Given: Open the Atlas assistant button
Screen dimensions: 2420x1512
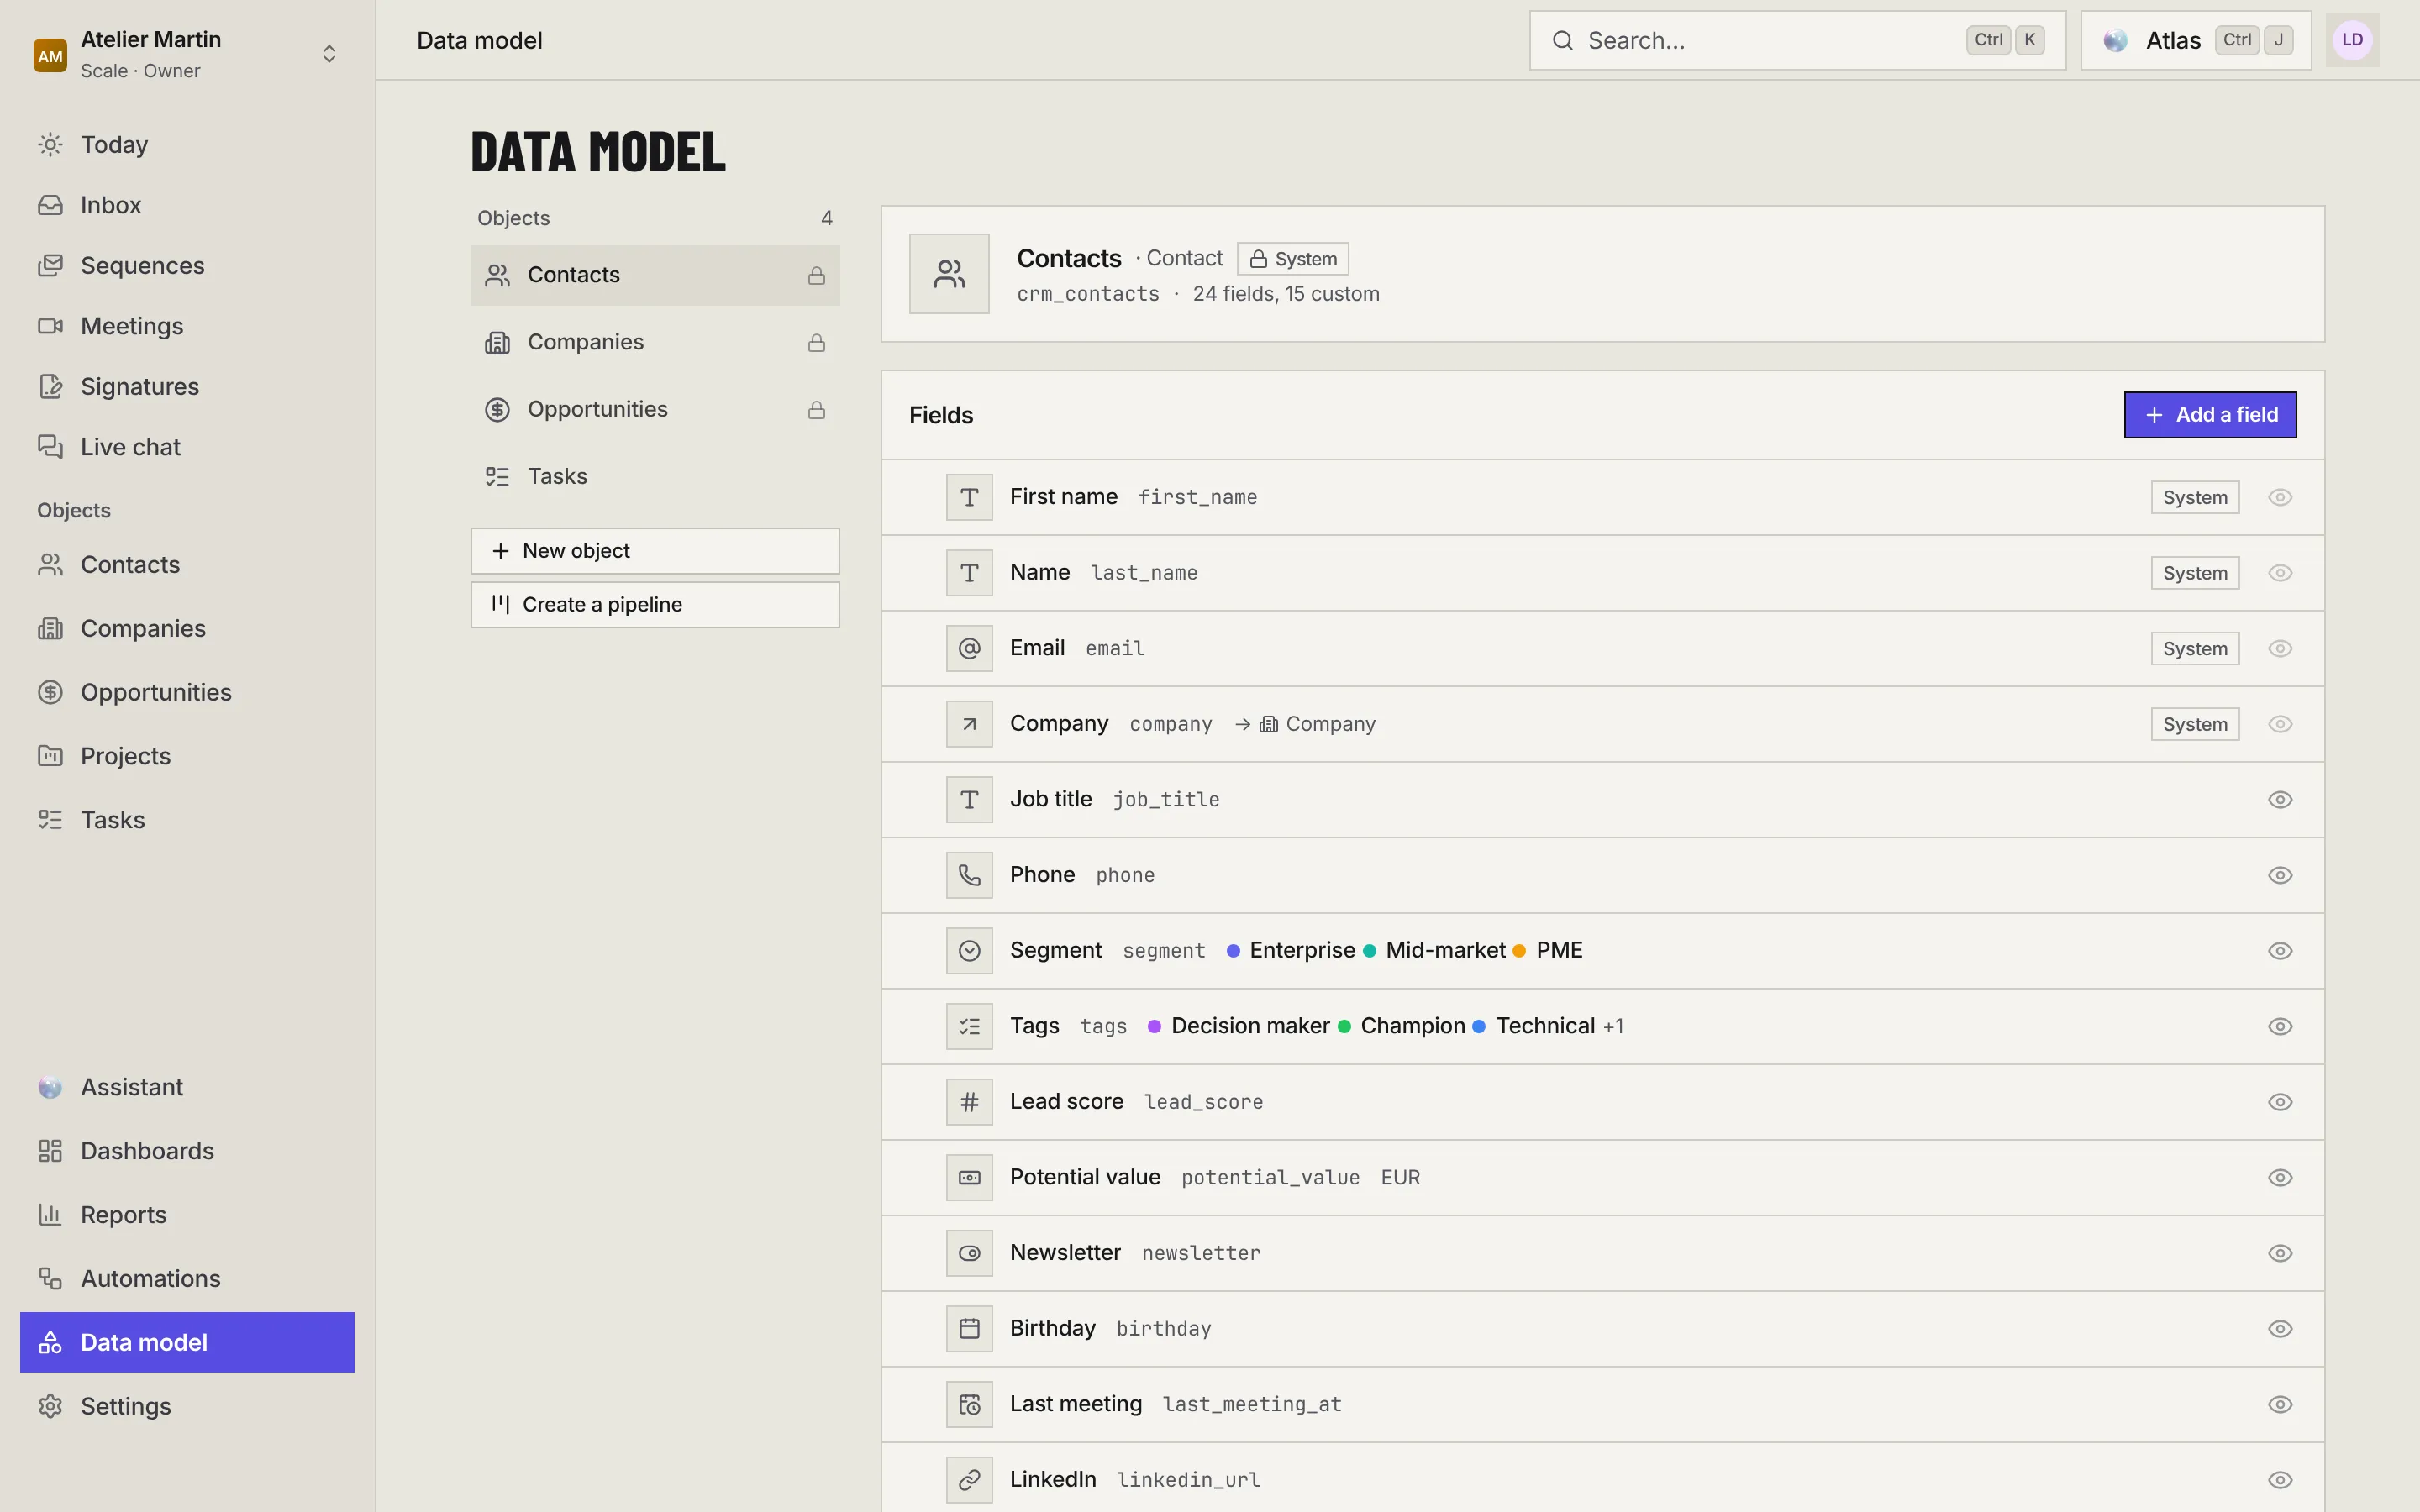Looking at the screenshot, I should click(x=2196, y=40).
